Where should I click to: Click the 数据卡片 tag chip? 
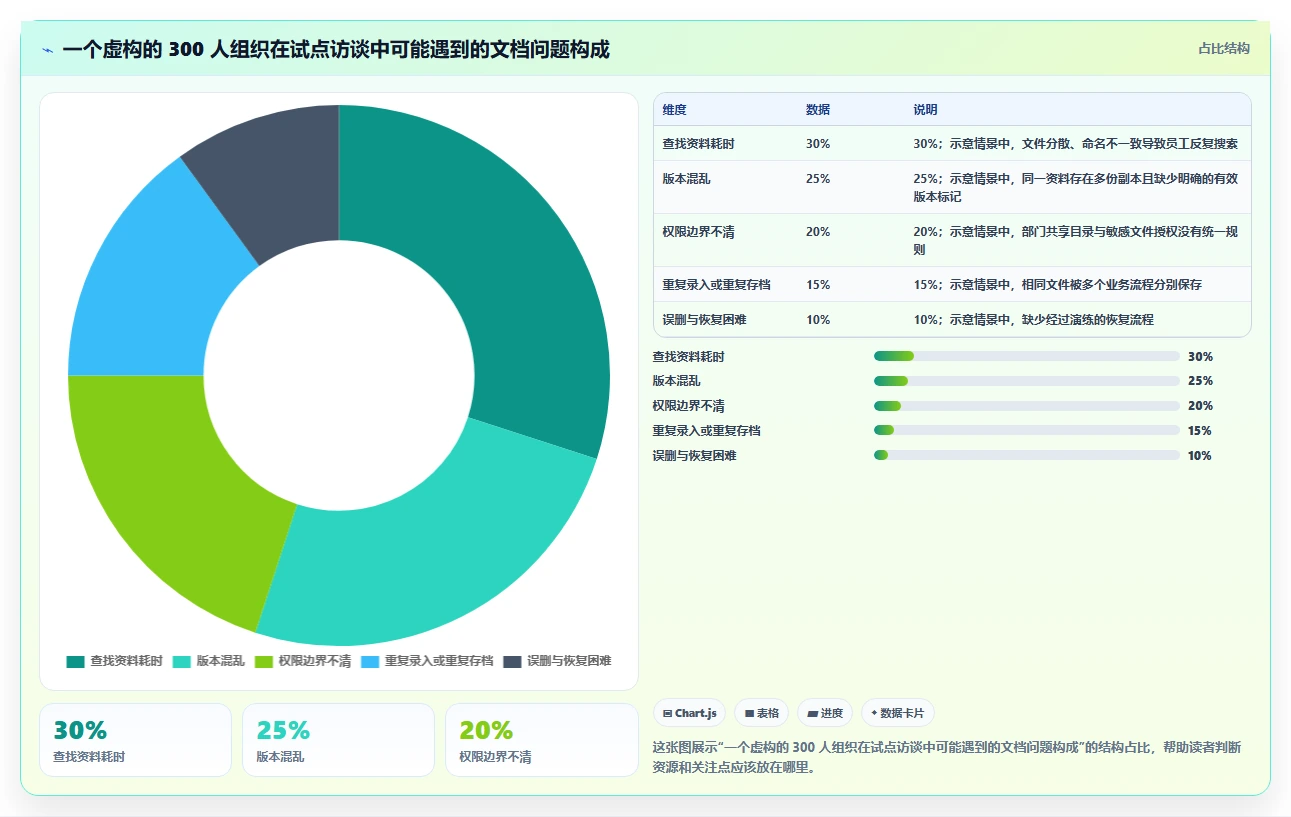tap(897, 713)
